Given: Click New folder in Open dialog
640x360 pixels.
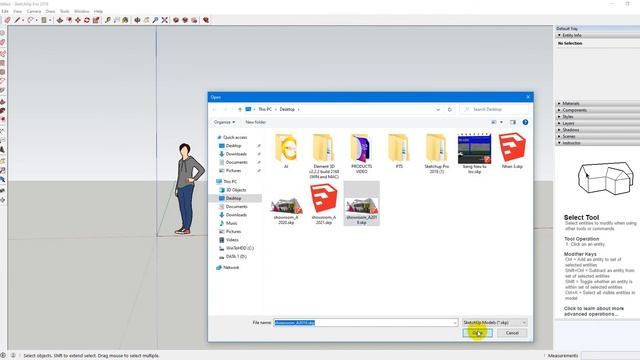Looking at the screenshot, I should coord(256,122).
